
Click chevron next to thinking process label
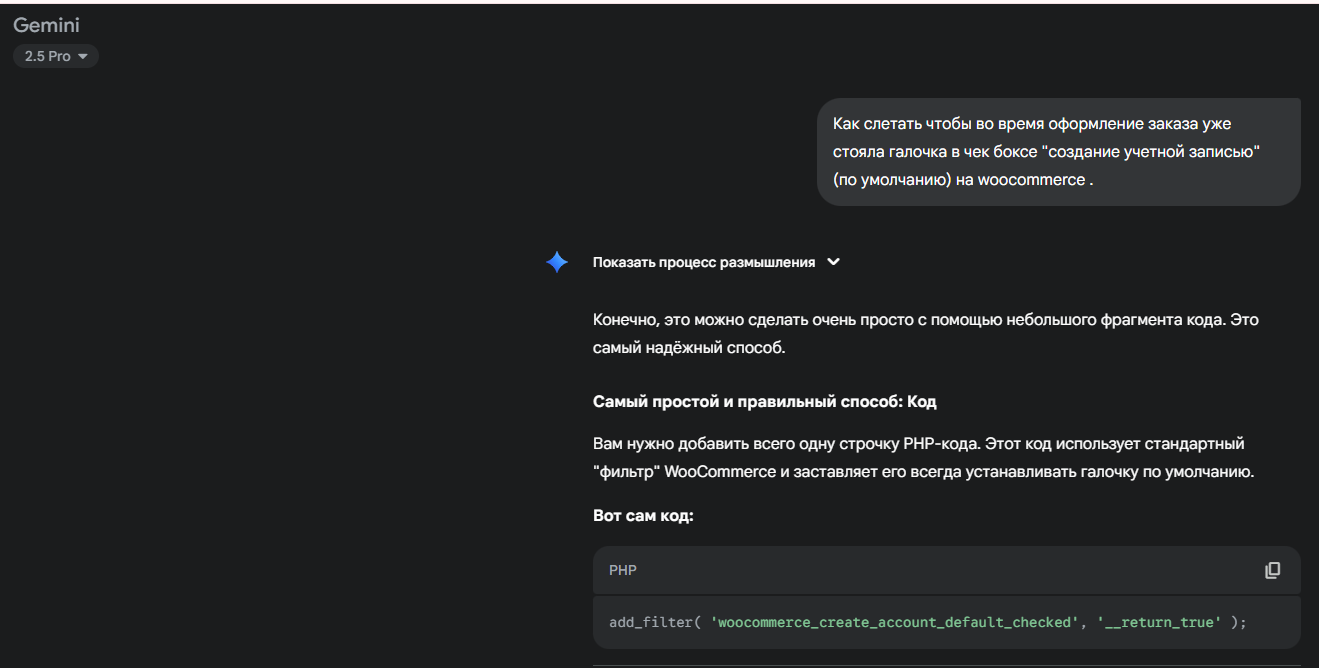pos(834,262)
